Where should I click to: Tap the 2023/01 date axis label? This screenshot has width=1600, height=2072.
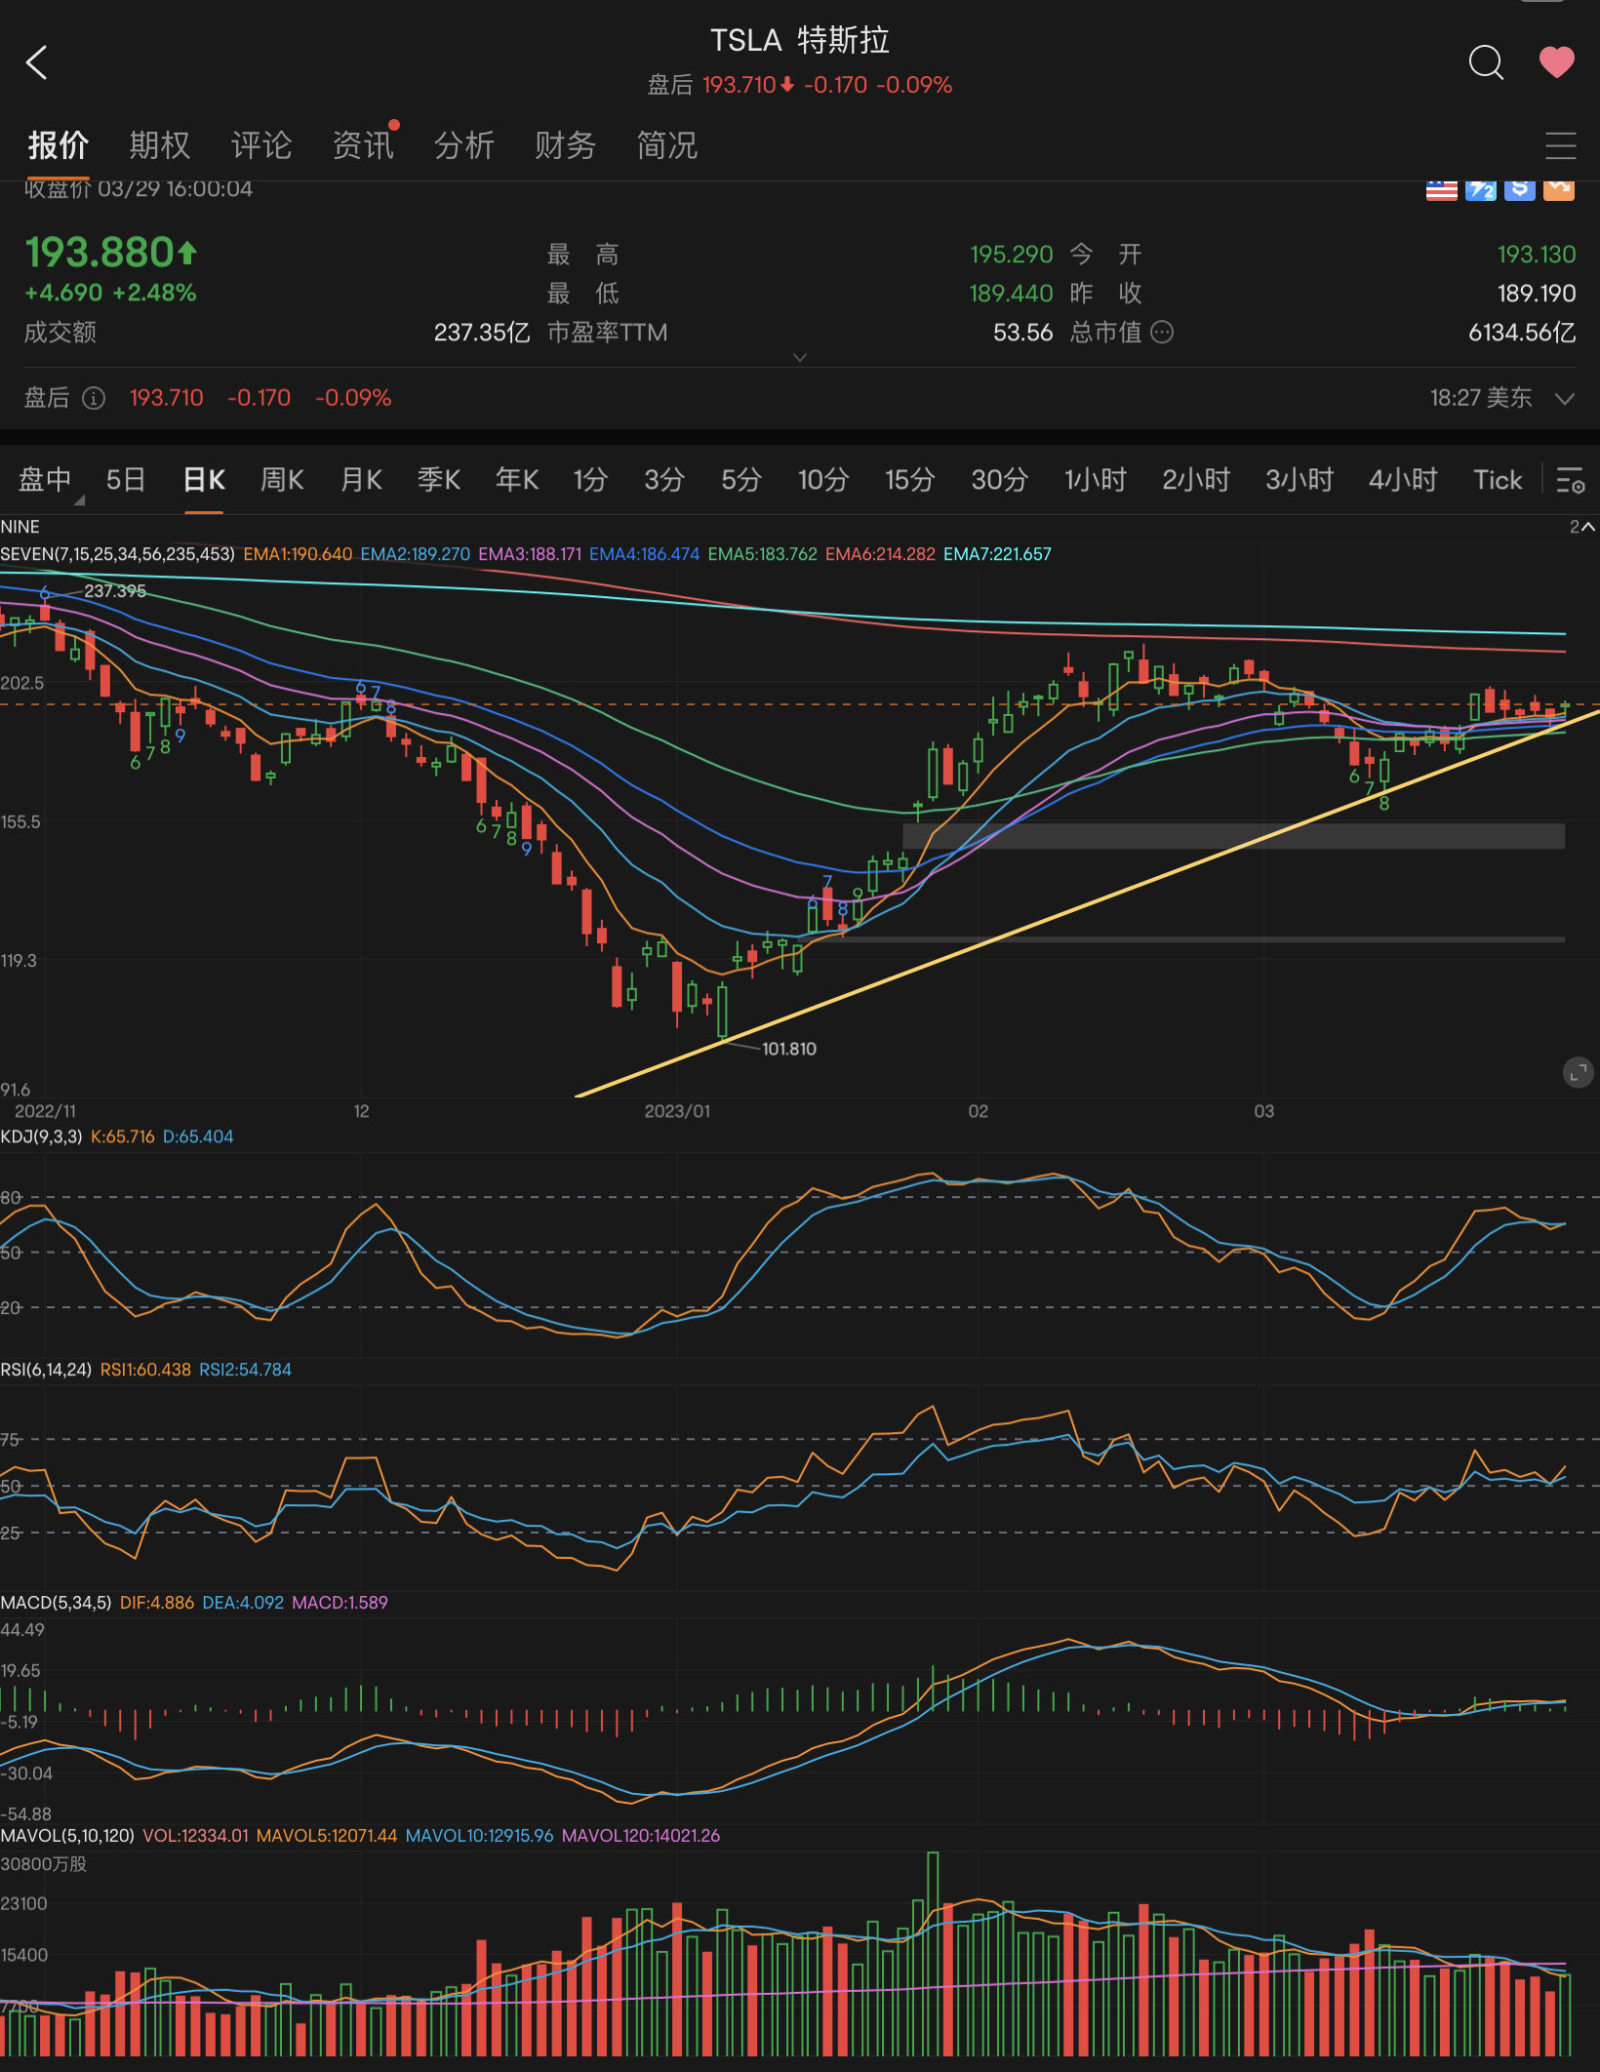coord(677,1111)
